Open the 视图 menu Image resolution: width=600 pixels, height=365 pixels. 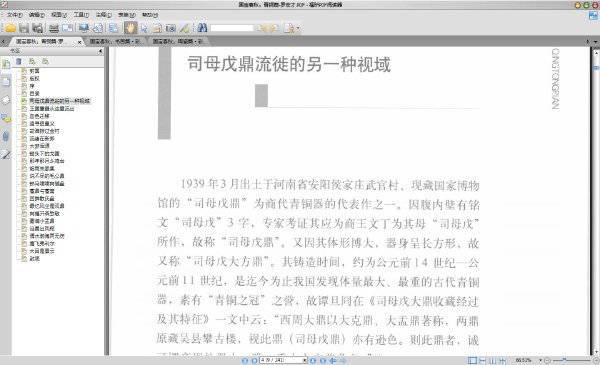[x=59, y=15]
